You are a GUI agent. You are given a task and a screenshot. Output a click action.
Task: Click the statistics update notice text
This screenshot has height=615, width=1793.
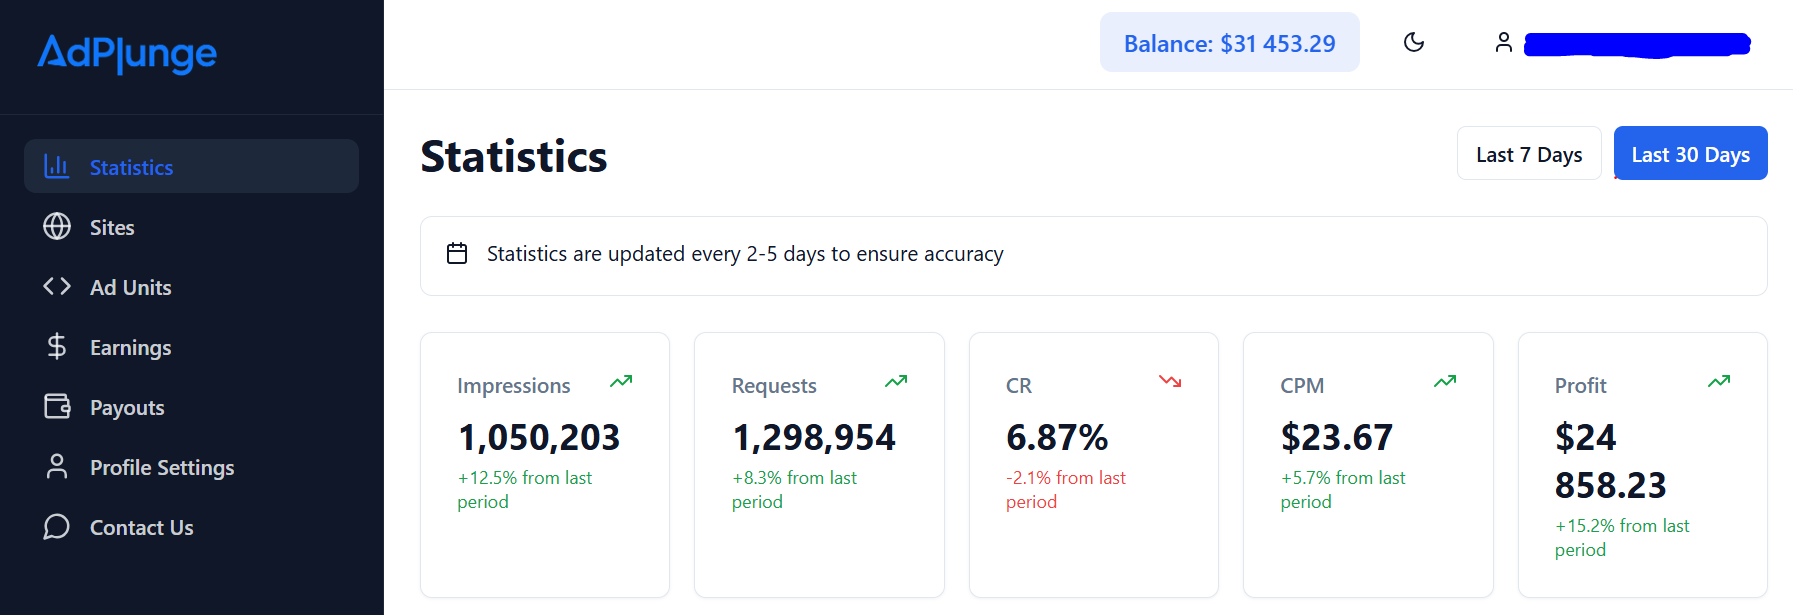745,254
